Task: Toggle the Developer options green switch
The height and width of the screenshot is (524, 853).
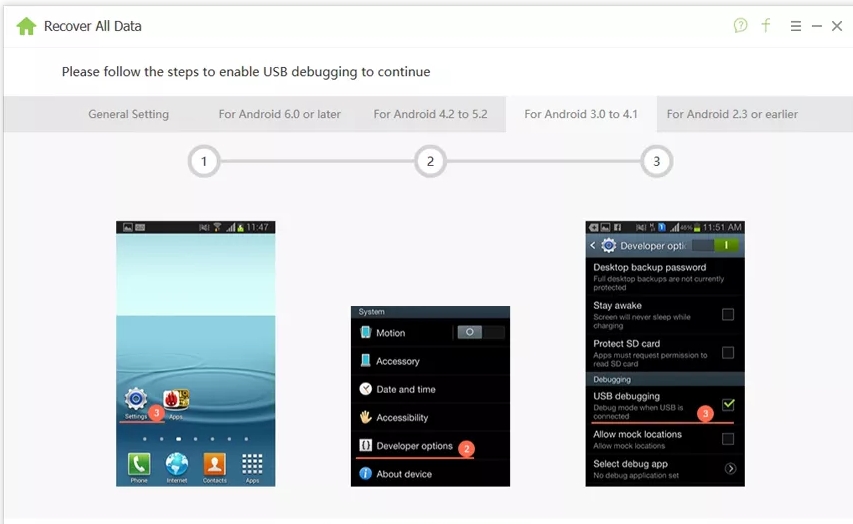Action: click(716, 245)
